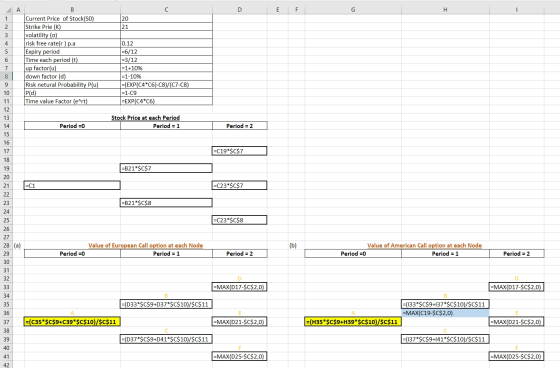Select yellow American call value cell A
560x368 pixels.
coord(353,322)
